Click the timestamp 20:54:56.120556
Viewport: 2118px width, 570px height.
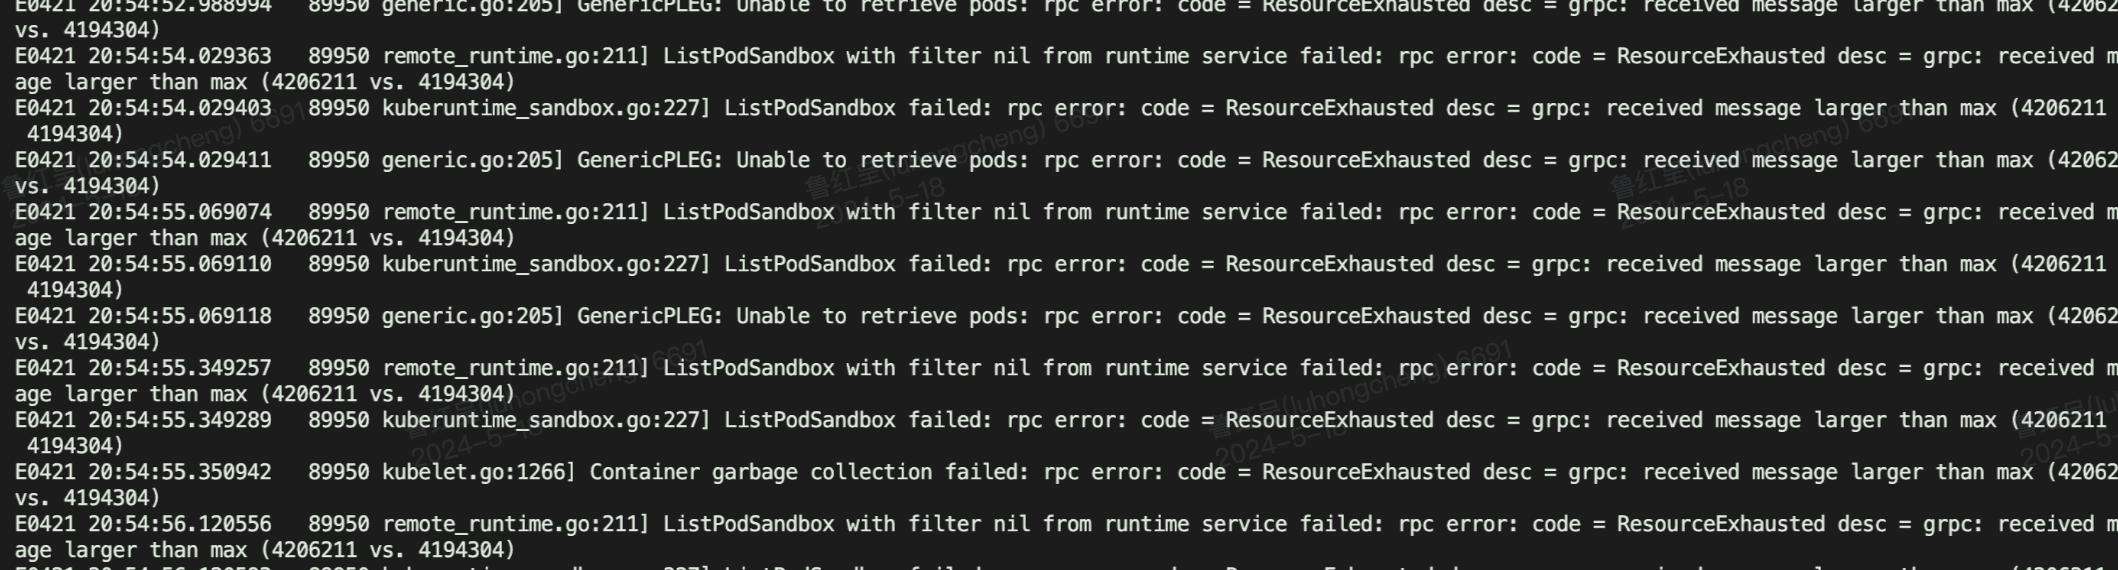tap(180, 524)
